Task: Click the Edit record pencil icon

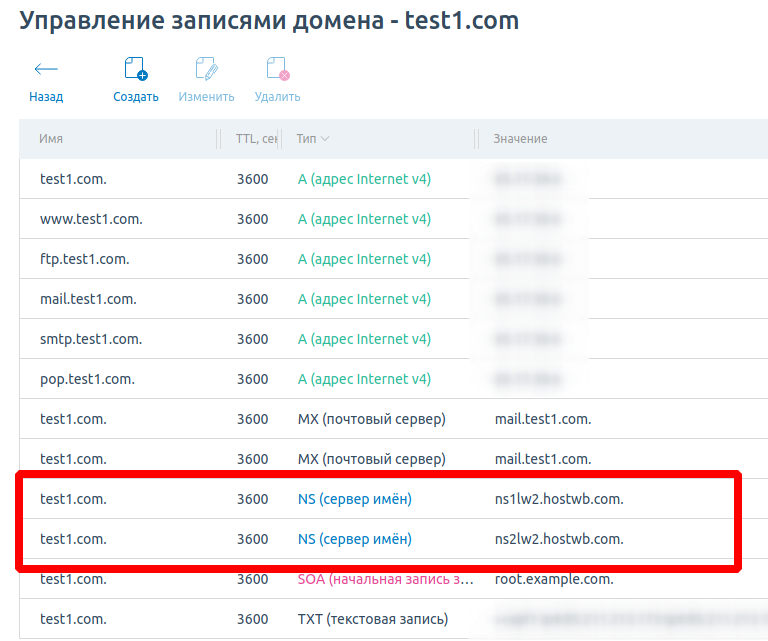Action: (206, 69)
